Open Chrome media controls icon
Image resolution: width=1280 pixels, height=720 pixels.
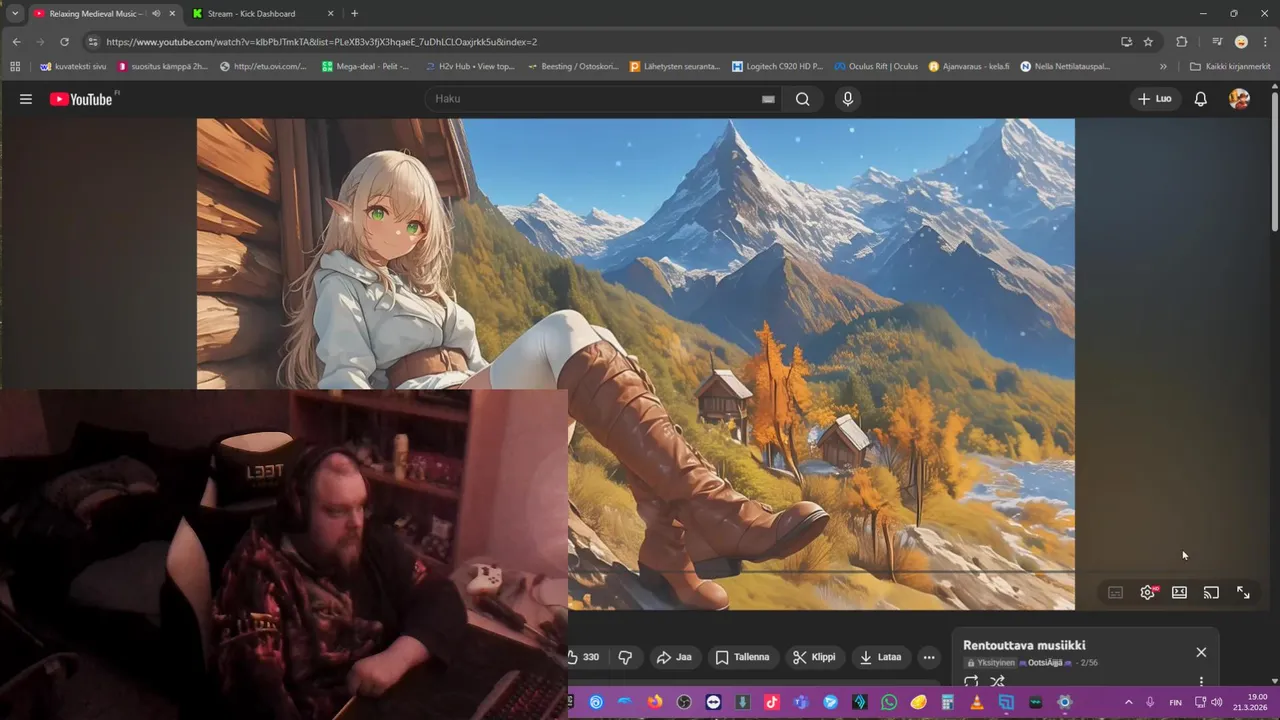tap(1217, 42)
